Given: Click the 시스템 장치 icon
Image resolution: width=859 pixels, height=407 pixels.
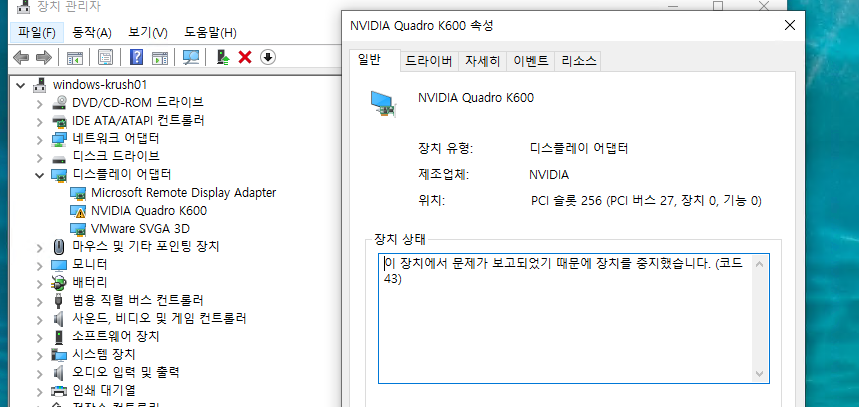Looking at the screenshot, I should click(x=59, y=354).
